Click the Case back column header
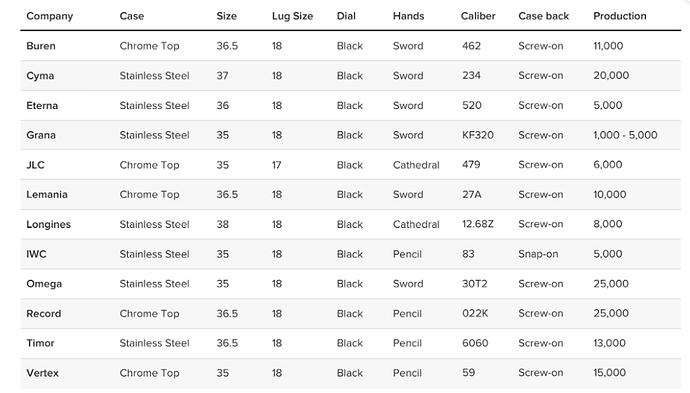Screen dimensions: 690x393 pos(543,16)
